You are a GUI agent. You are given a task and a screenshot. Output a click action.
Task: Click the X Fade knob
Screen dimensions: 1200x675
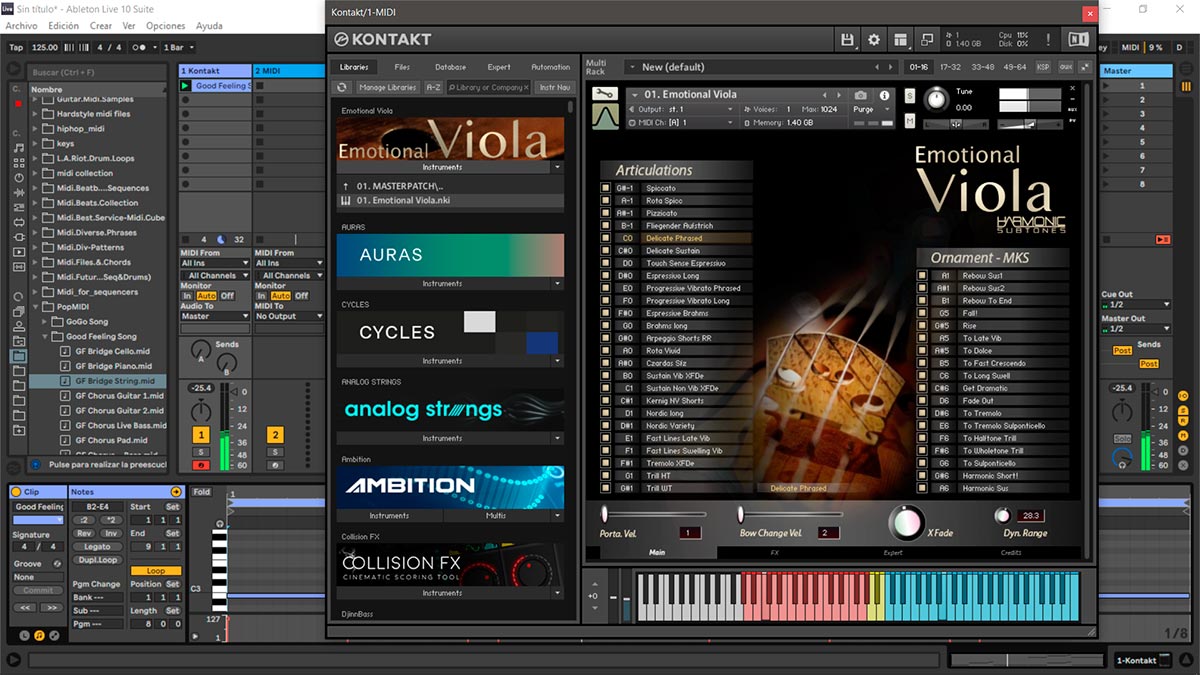point(907,523)
